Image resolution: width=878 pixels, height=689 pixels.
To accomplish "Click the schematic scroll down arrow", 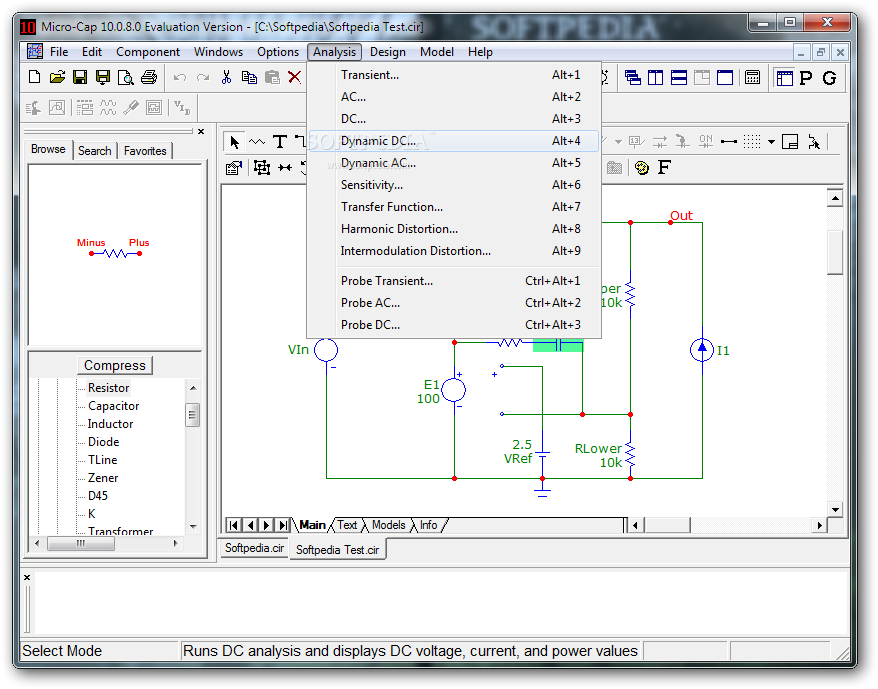I will [x=835, y=509].
